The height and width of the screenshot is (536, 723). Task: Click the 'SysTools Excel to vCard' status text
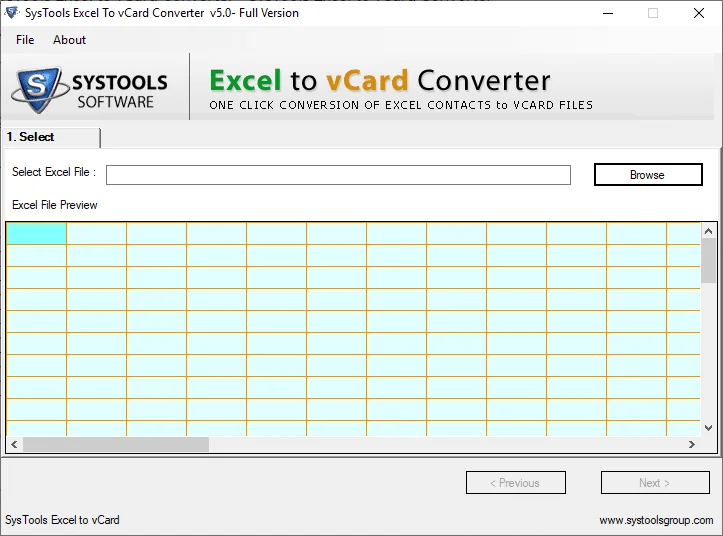tap(62, 520)
